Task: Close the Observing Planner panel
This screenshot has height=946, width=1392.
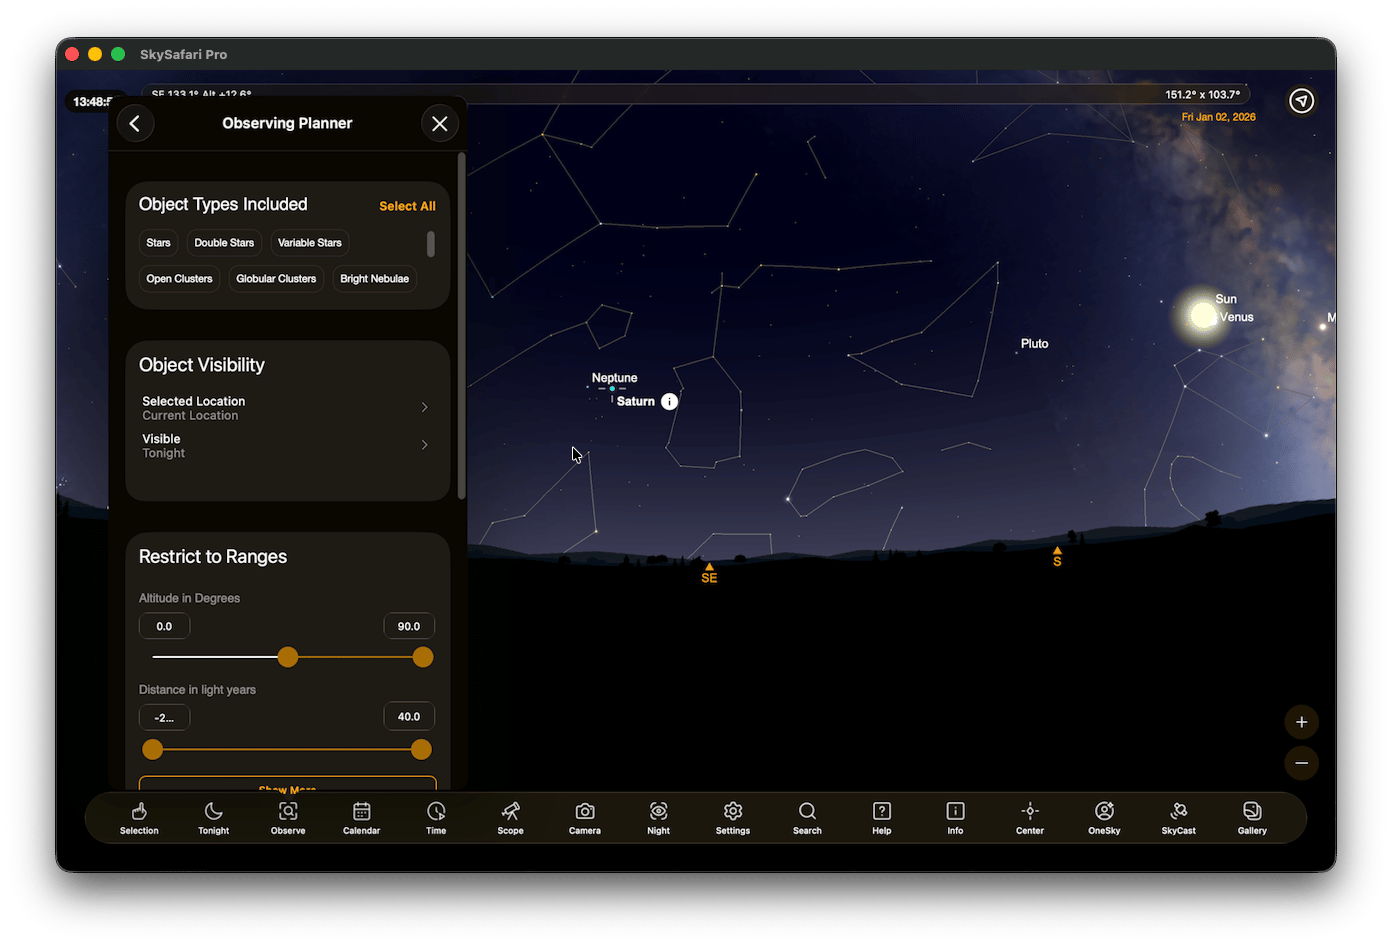Action: coord(440,123)
